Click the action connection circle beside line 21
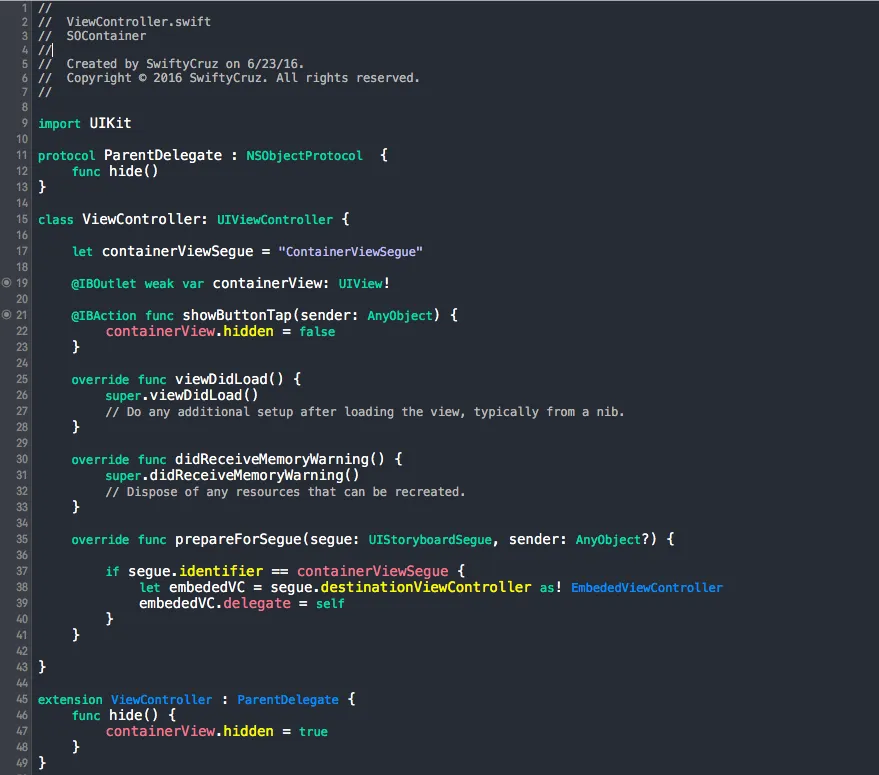Screen dimensions: 879x775 pyautogui.click(x=6, y=315)
